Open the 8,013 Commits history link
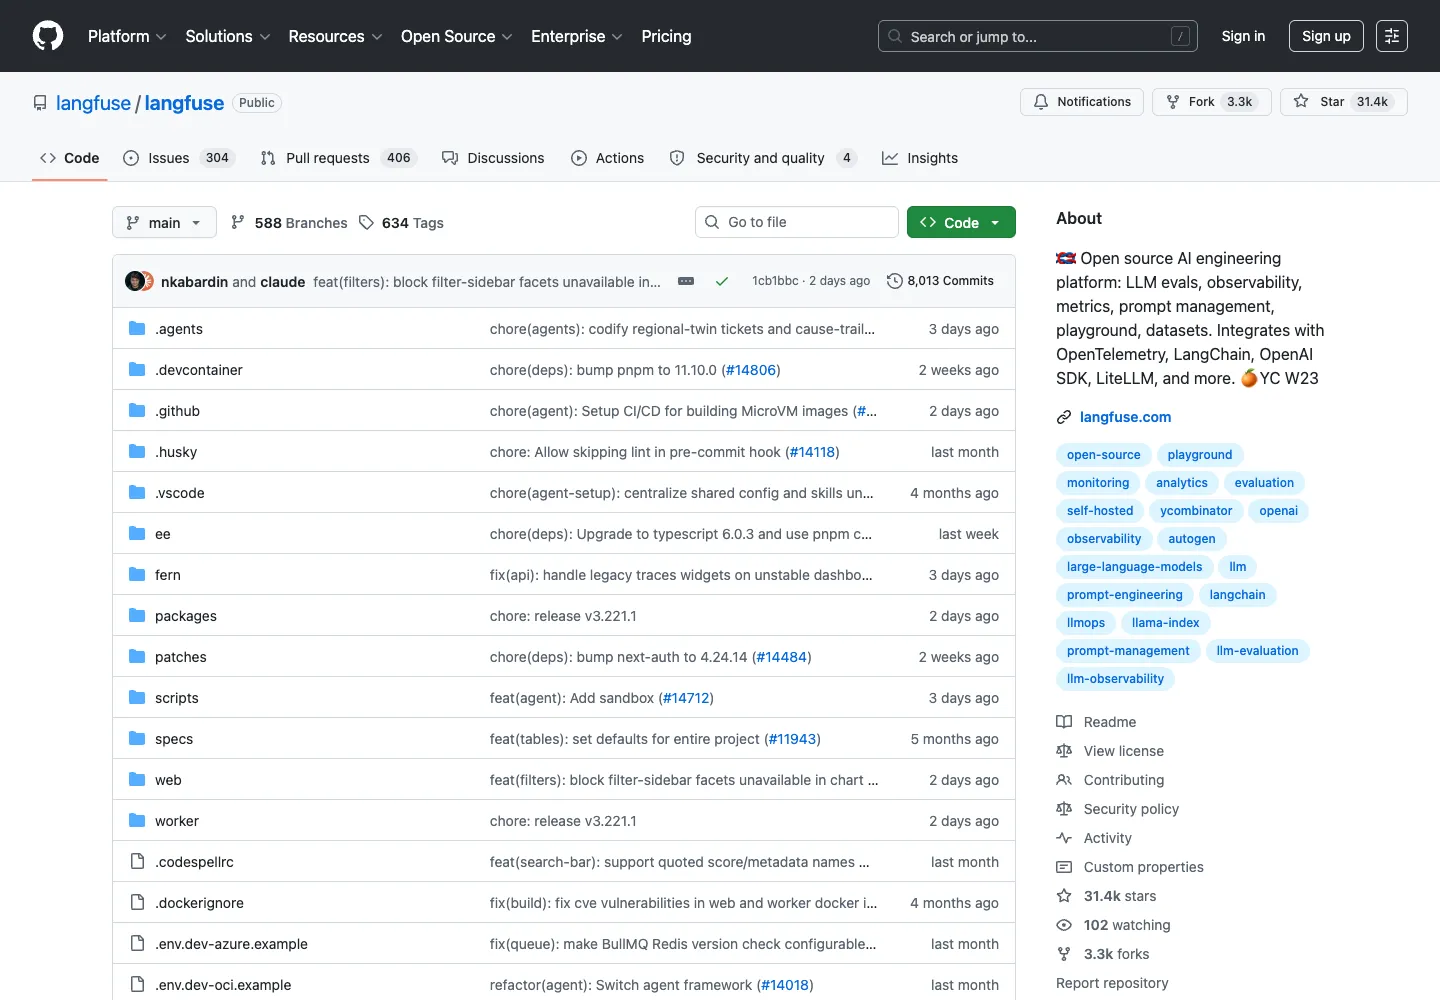Screen dimensions: 1440x1000 coord(941,281)
